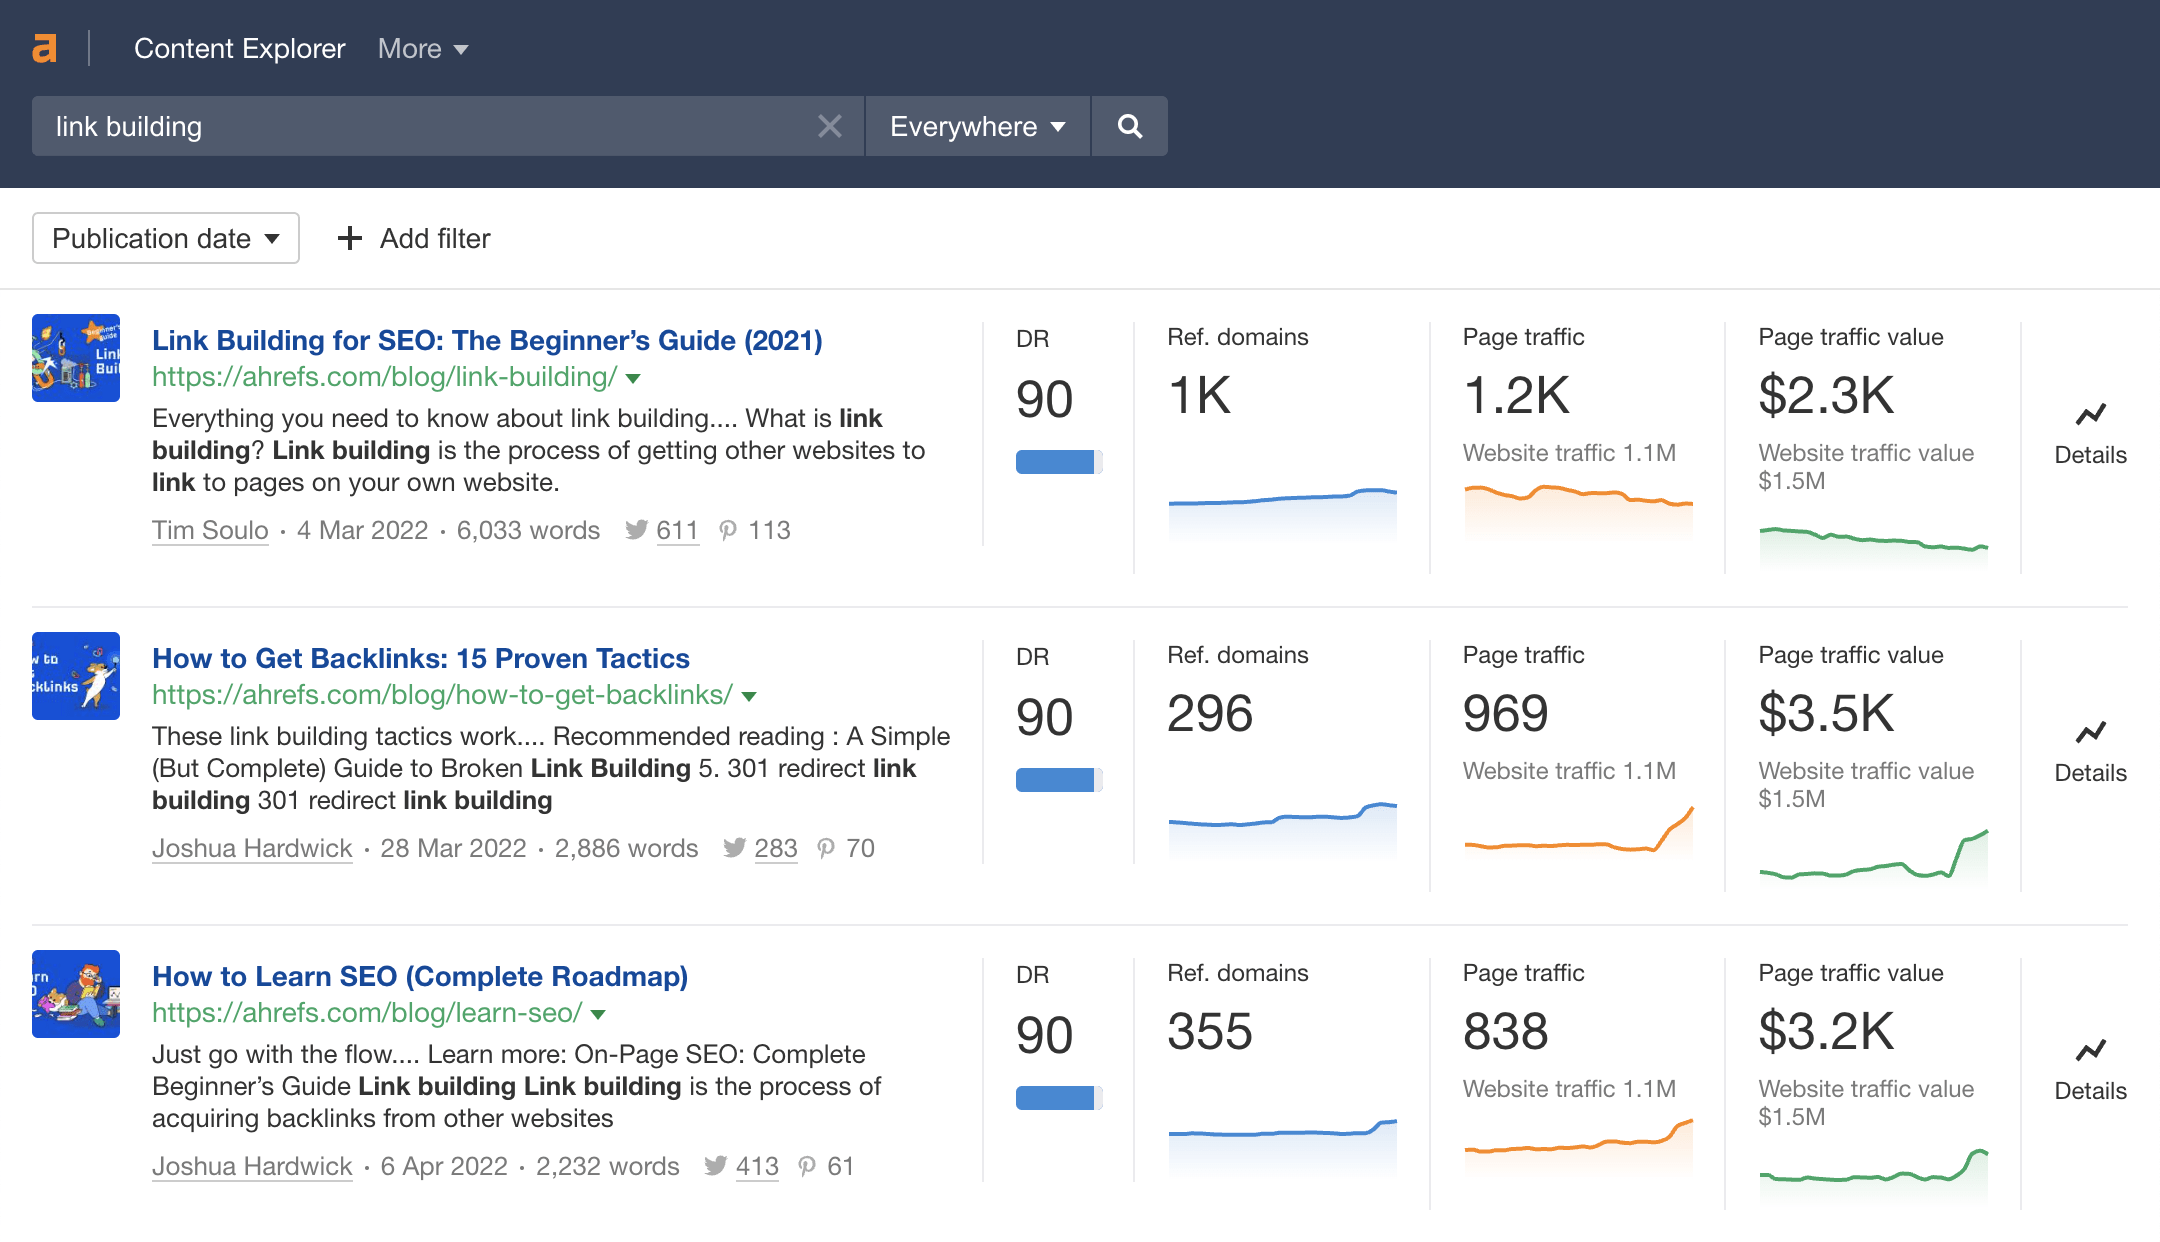Click the Twitter icon next to 611 shares
2160x1242 pixels.
coord(637,530)
